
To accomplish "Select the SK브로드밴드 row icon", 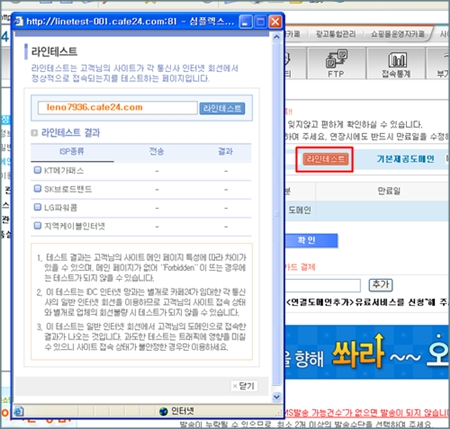I will [38, 189].
